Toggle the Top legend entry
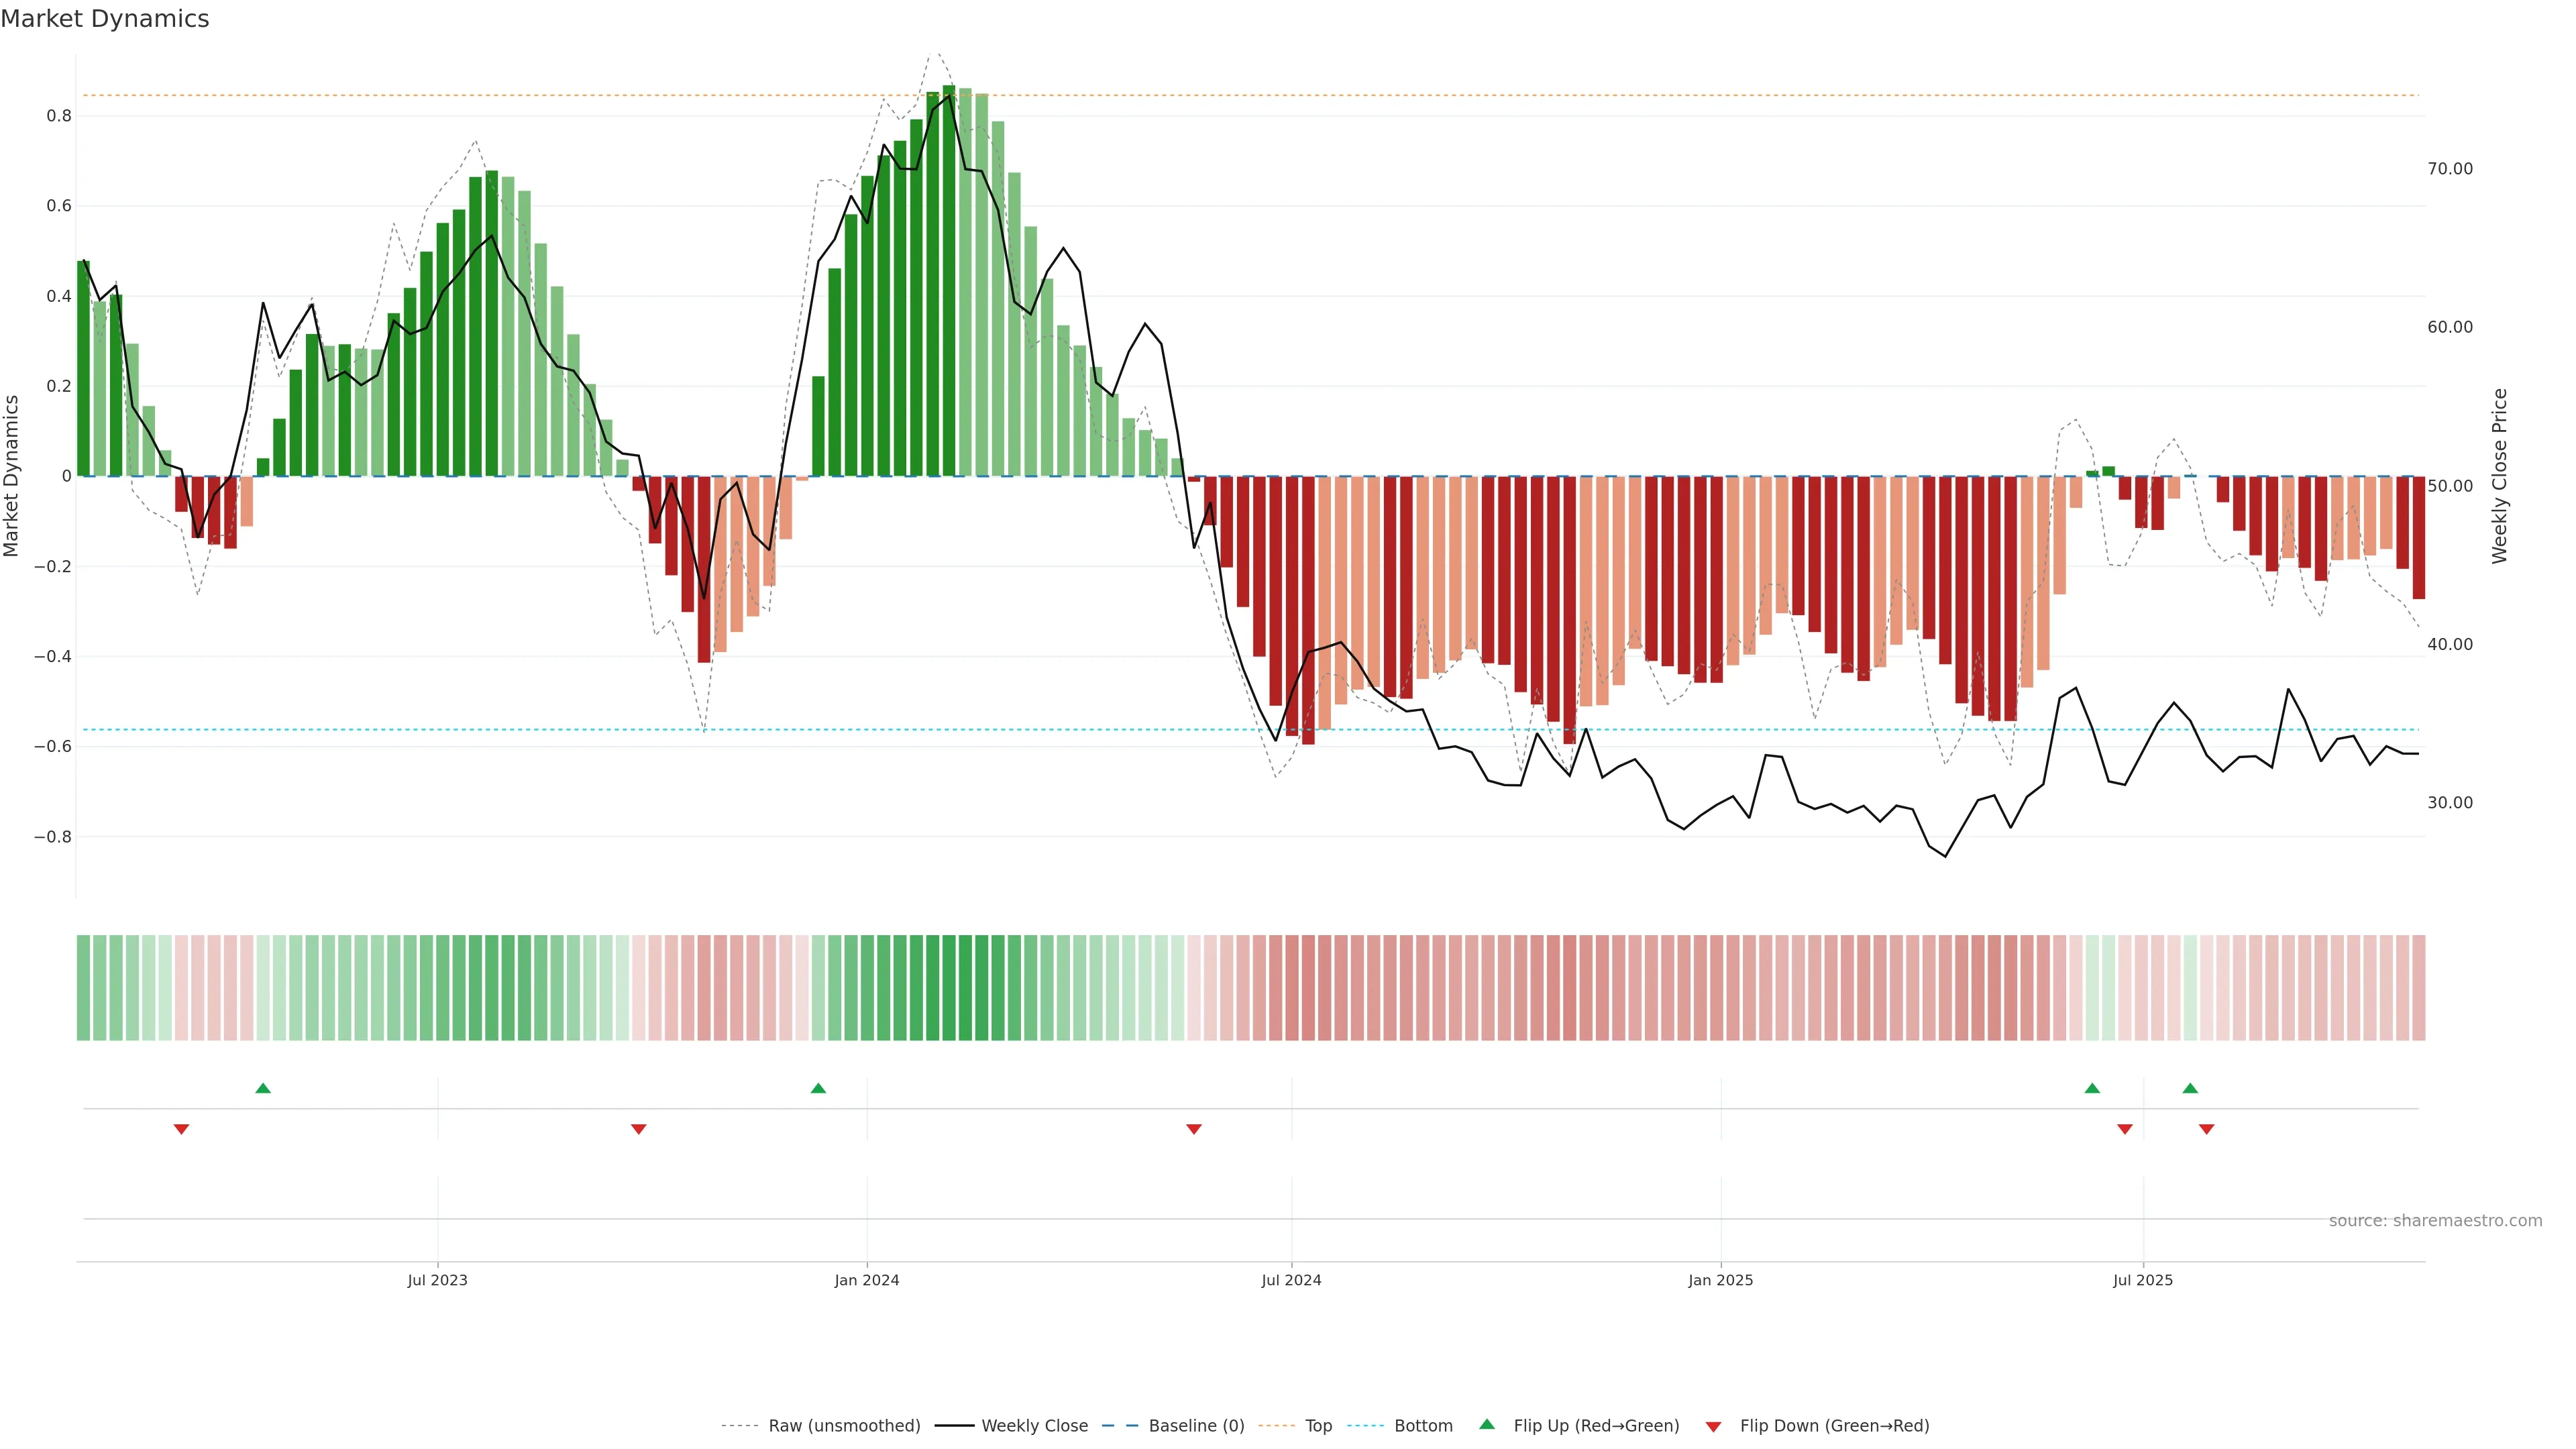Screen dimensions: 2576x1449 coord(1318,1426)
